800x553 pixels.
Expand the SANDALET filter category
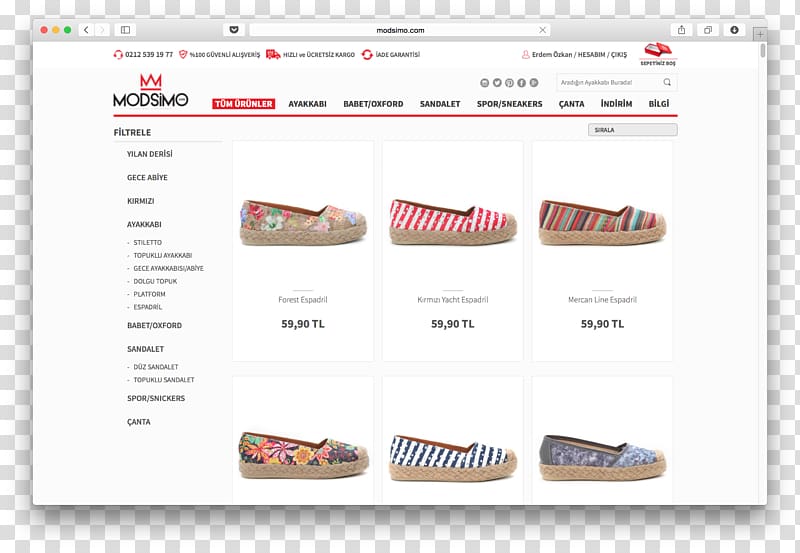pyautogui.click(x=145, y=349)
